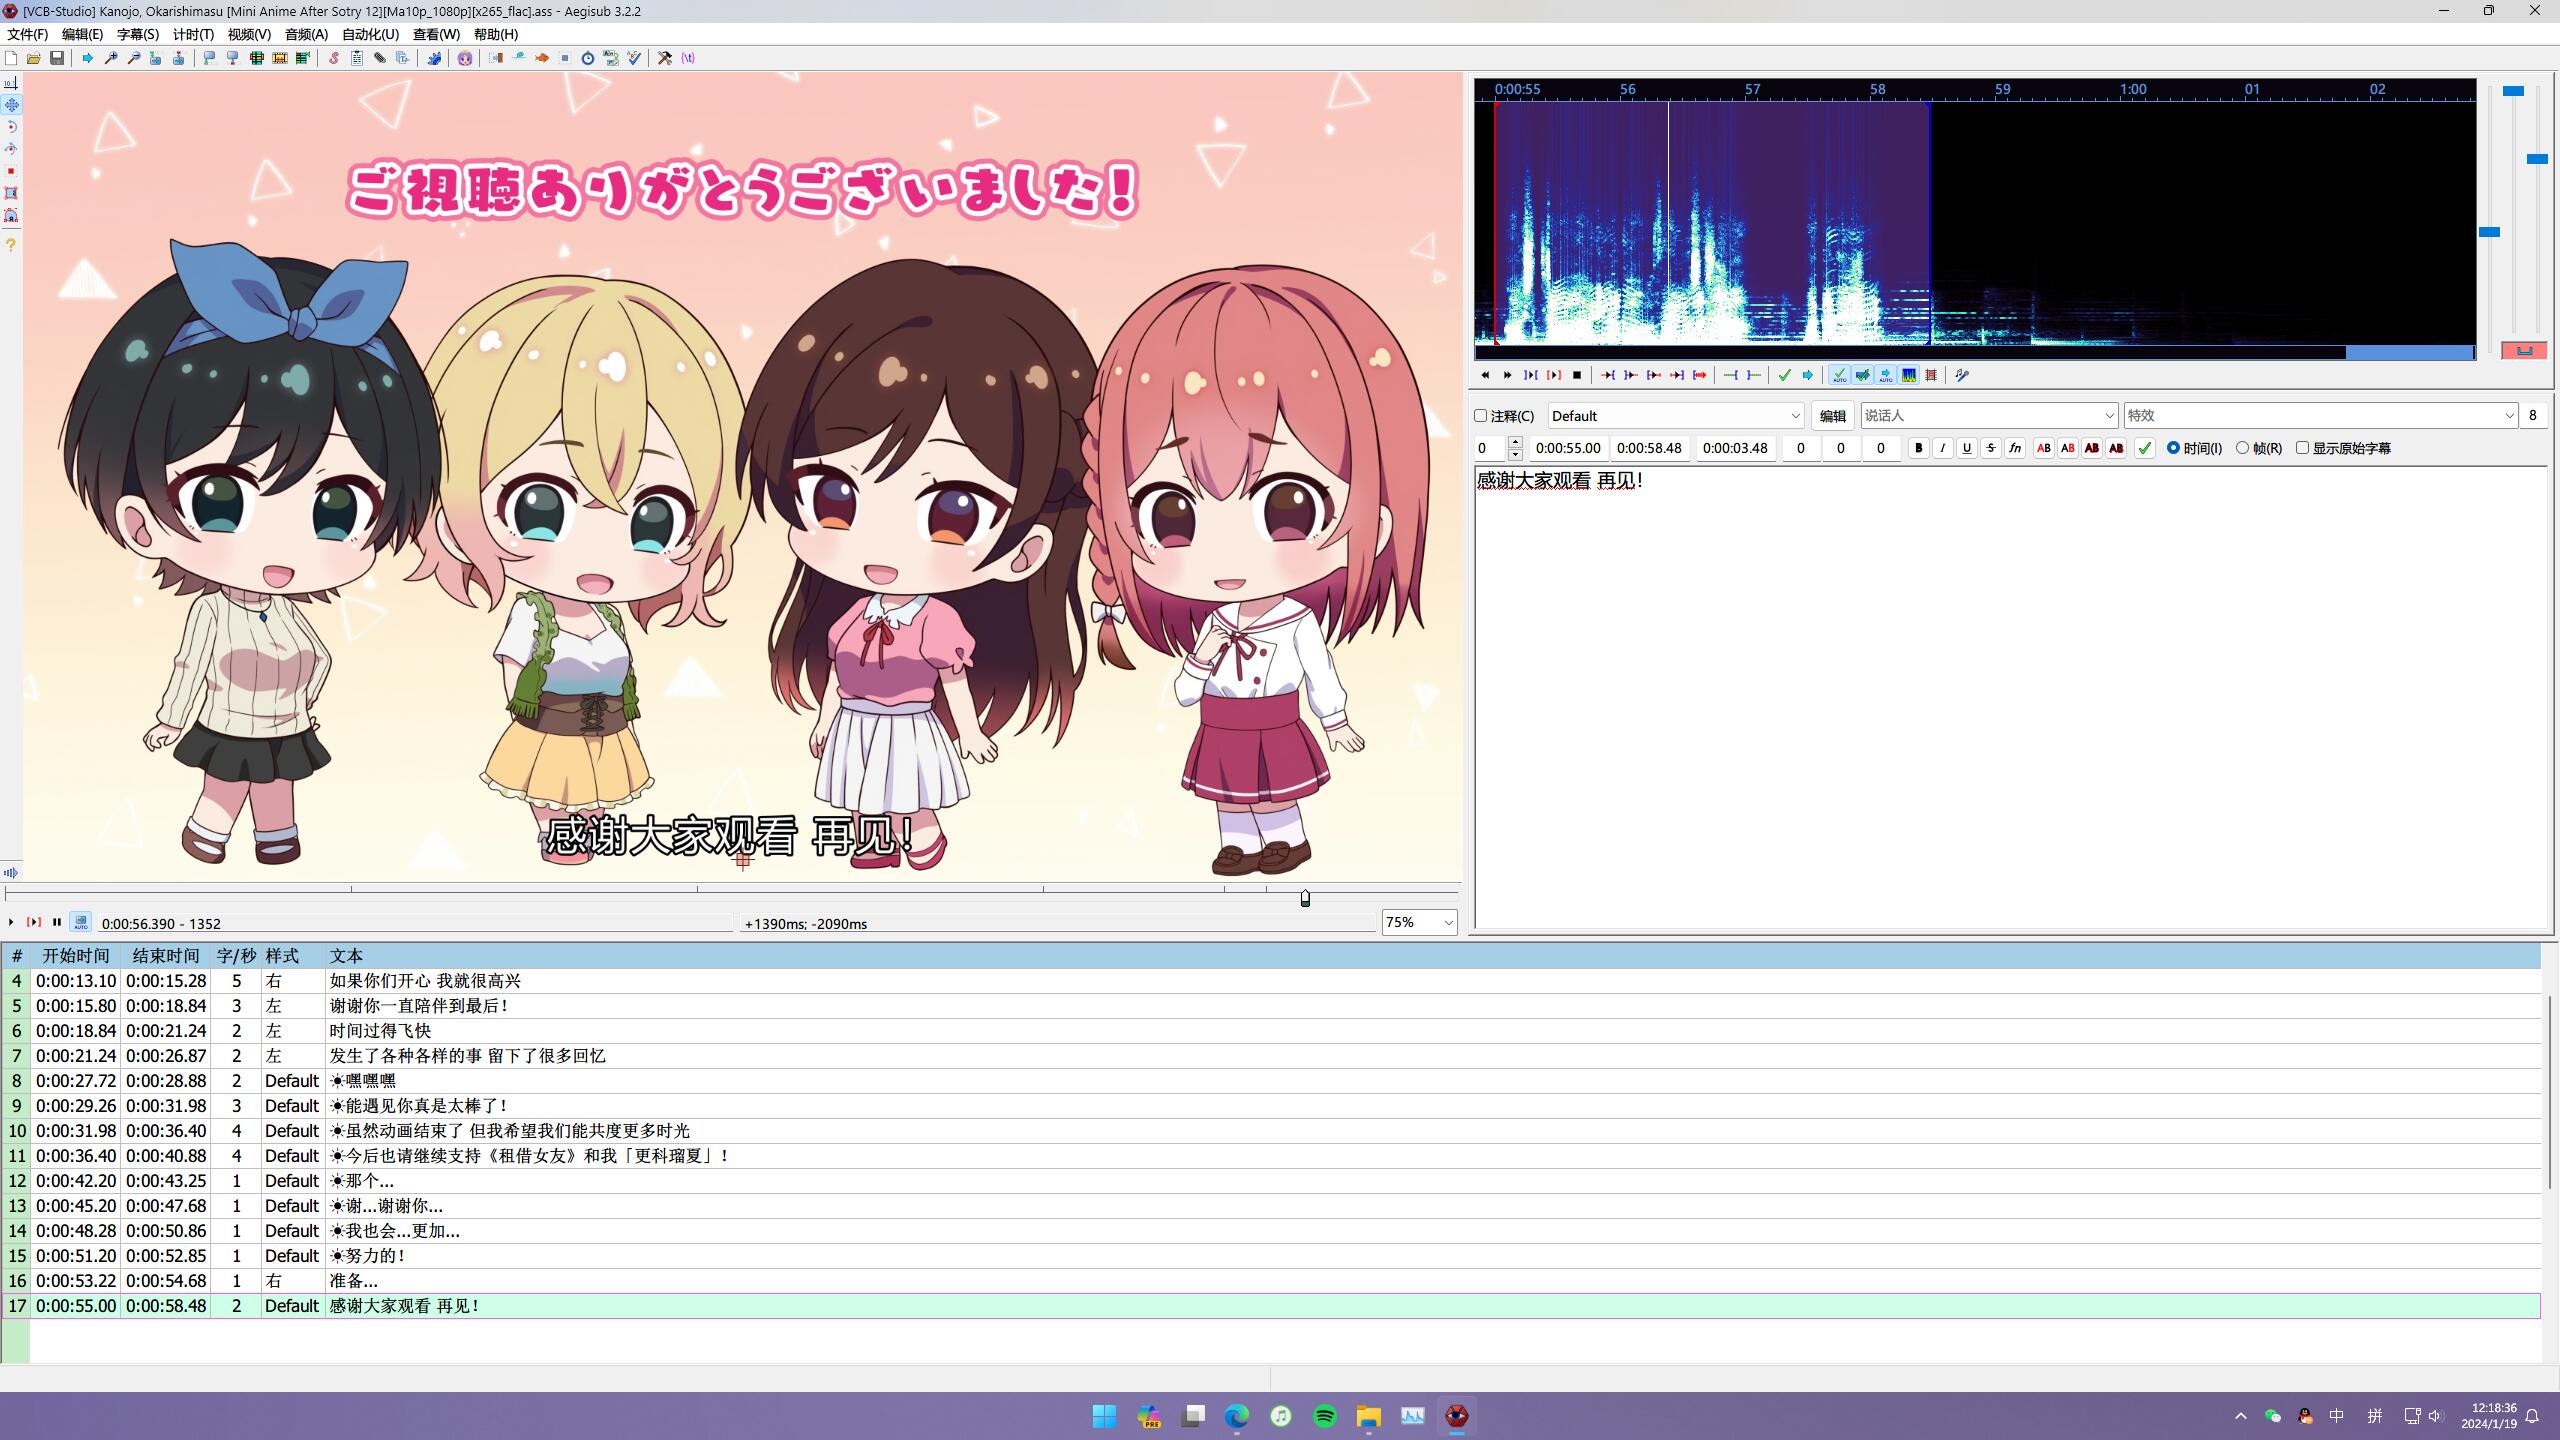Toggle video auto-scroll button

[81, 922]
